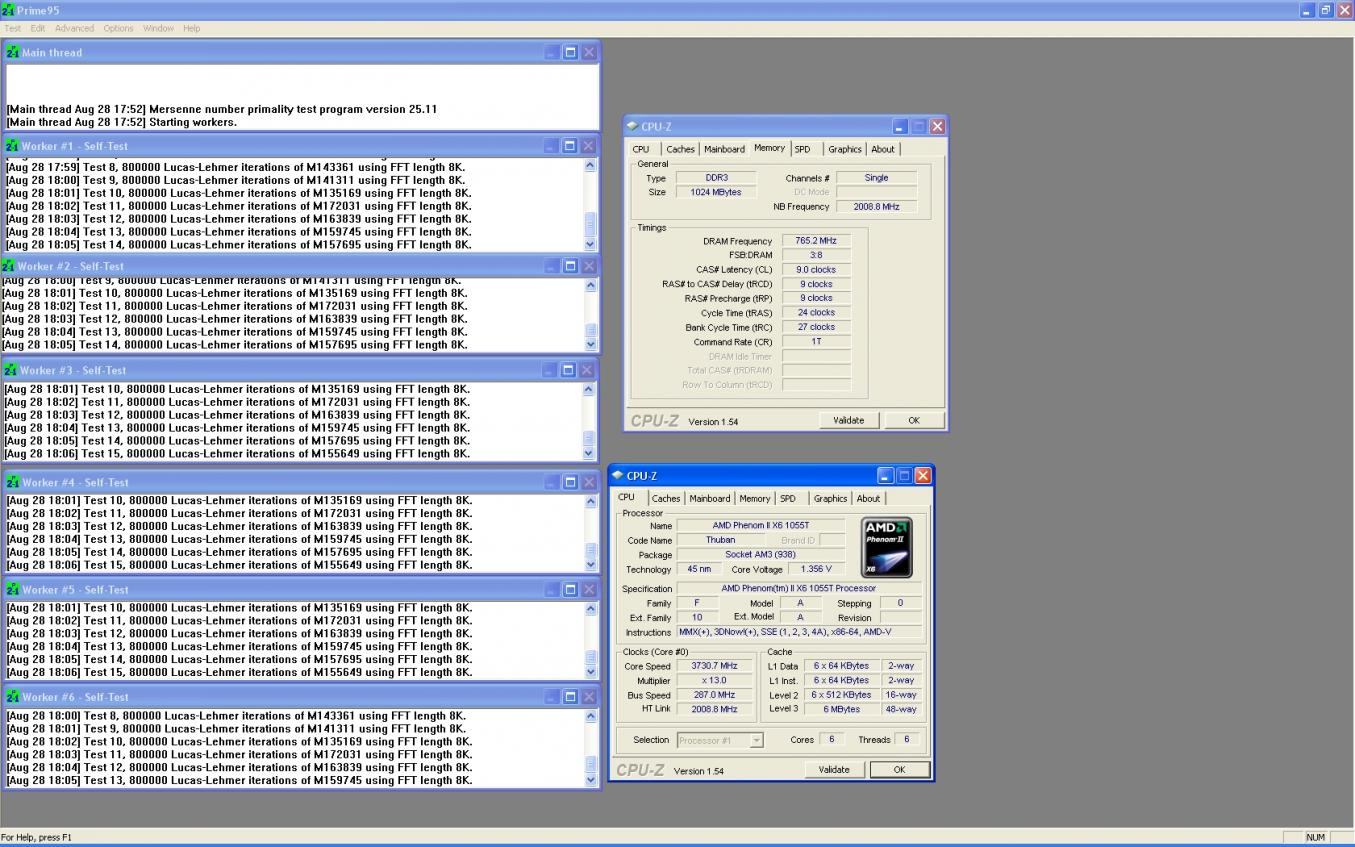Open the Help menu
This screenshot has height=847, width=1355.
pos(191,28)
